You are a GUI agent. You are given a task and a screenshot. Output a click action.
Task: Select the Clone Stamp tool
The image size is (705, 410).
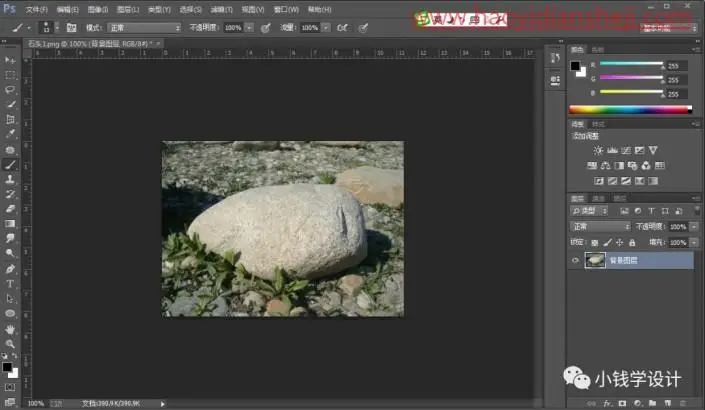(10, 179)
